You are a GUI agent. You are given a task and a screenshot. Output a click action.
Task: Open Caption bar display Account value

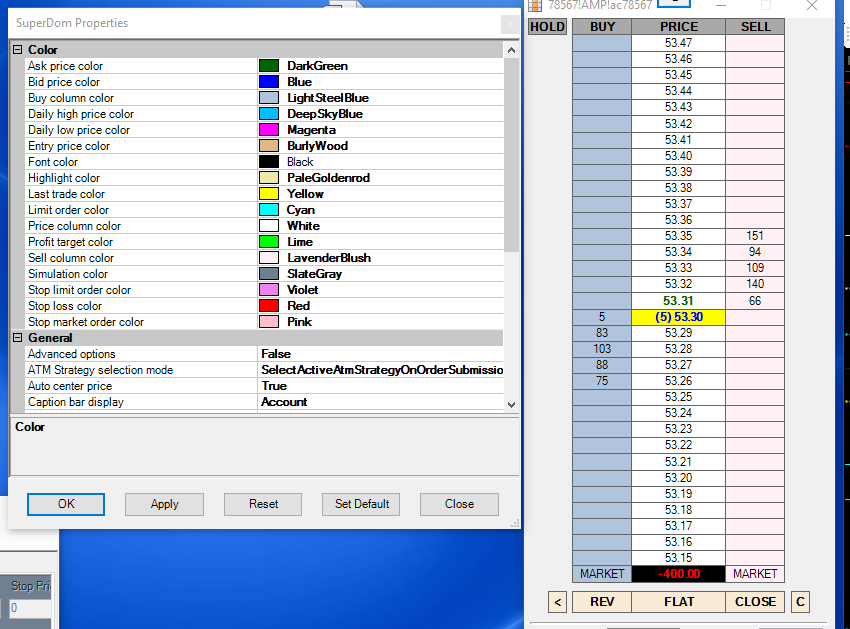[381, 402]
